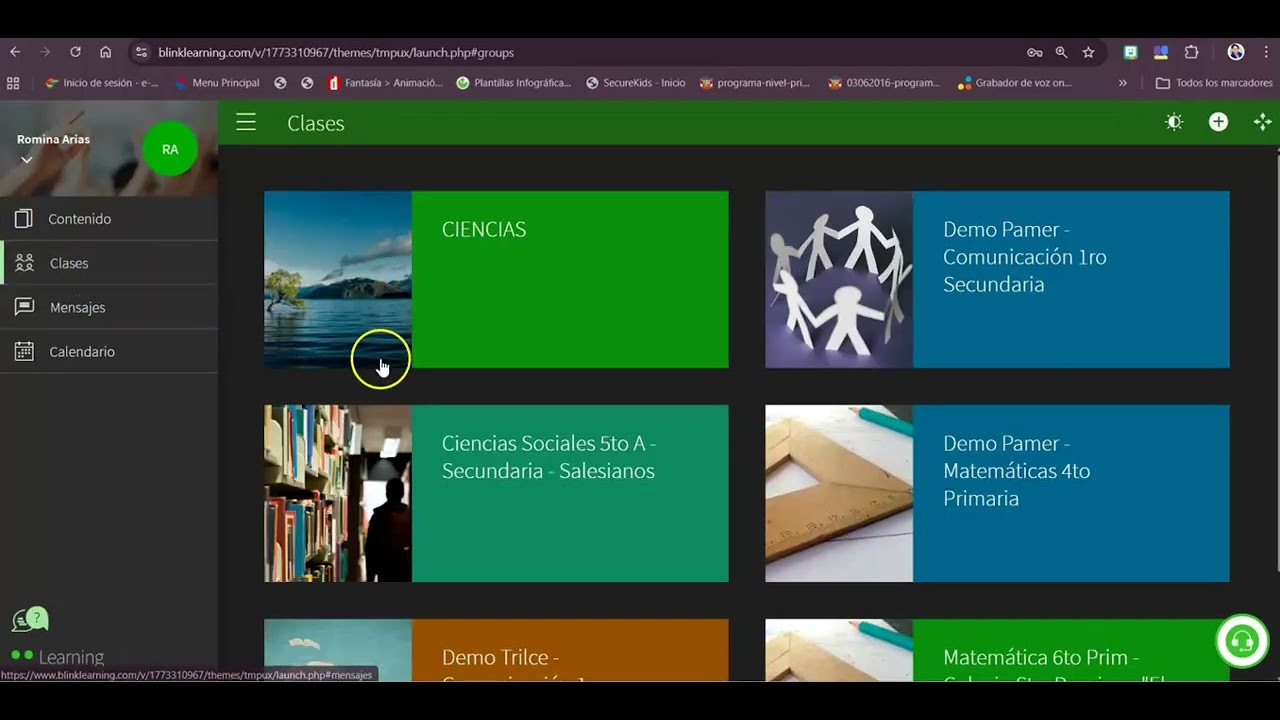Click the paper people circle thumbnail
Image resolution: width=1280 pixels, height=720 pixels.
pyautogui.click(x=839, y=279)
